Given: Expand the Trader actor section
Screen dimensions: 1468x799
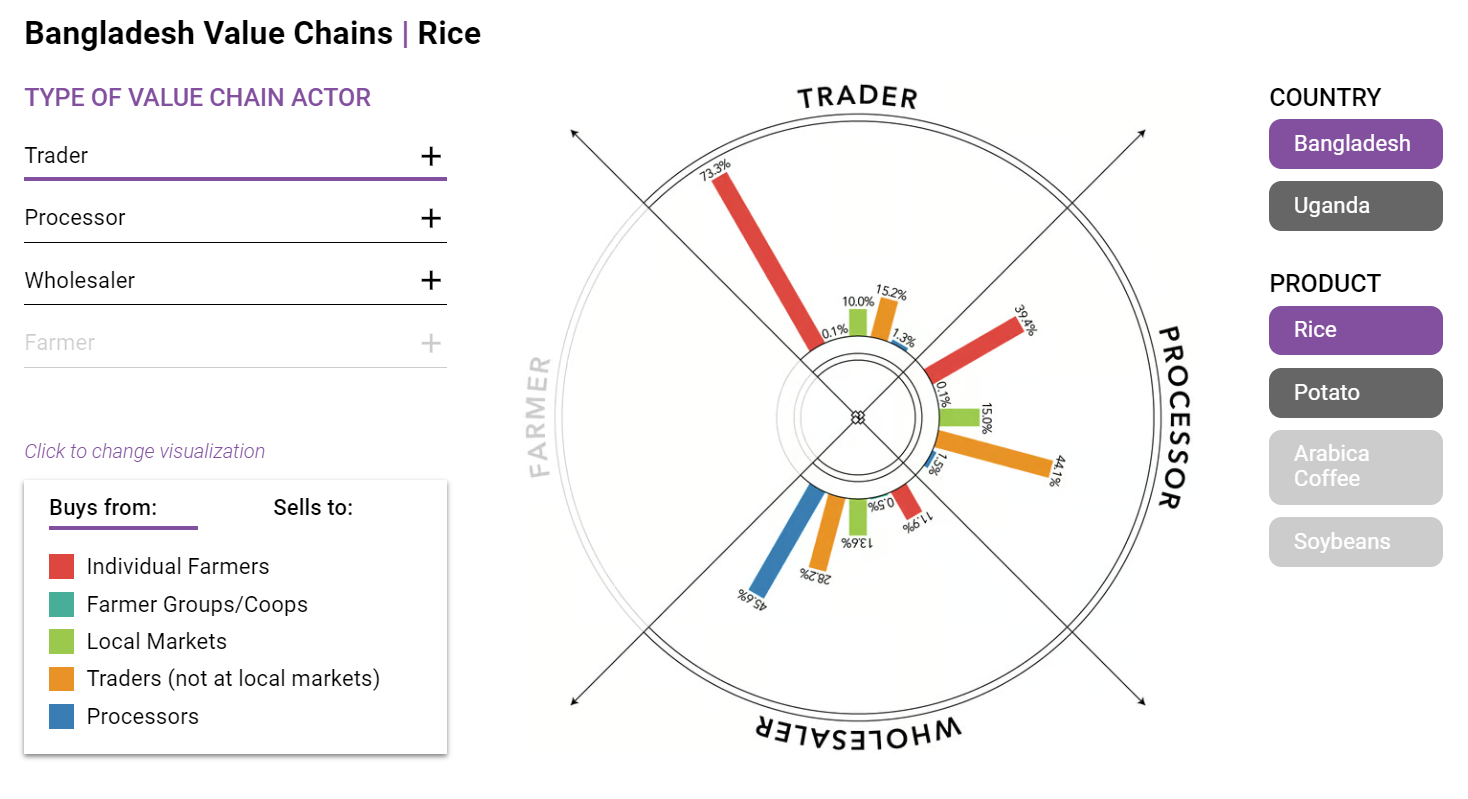Looking at the screenshot, I should pyautogui.click(x=234, y=156).
